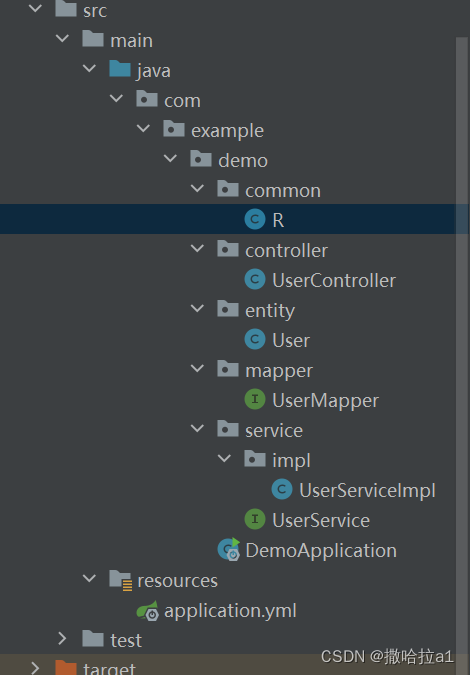
Task: Open the DemoApplication file name
Action: 321,551
